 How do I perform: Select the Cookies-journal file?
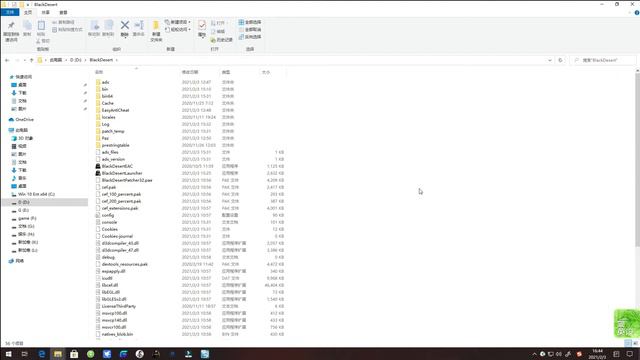[117, 236]
